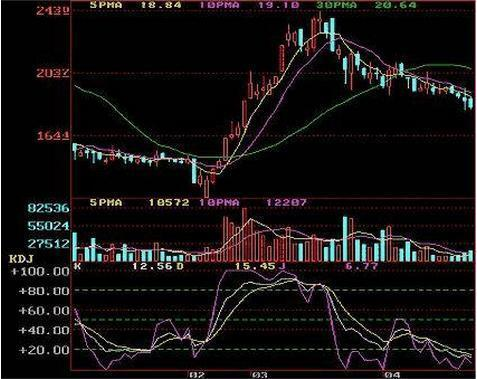Select the 5PMA label beside 18.84
Screen dimensions: 477x379
coord(106,5)
